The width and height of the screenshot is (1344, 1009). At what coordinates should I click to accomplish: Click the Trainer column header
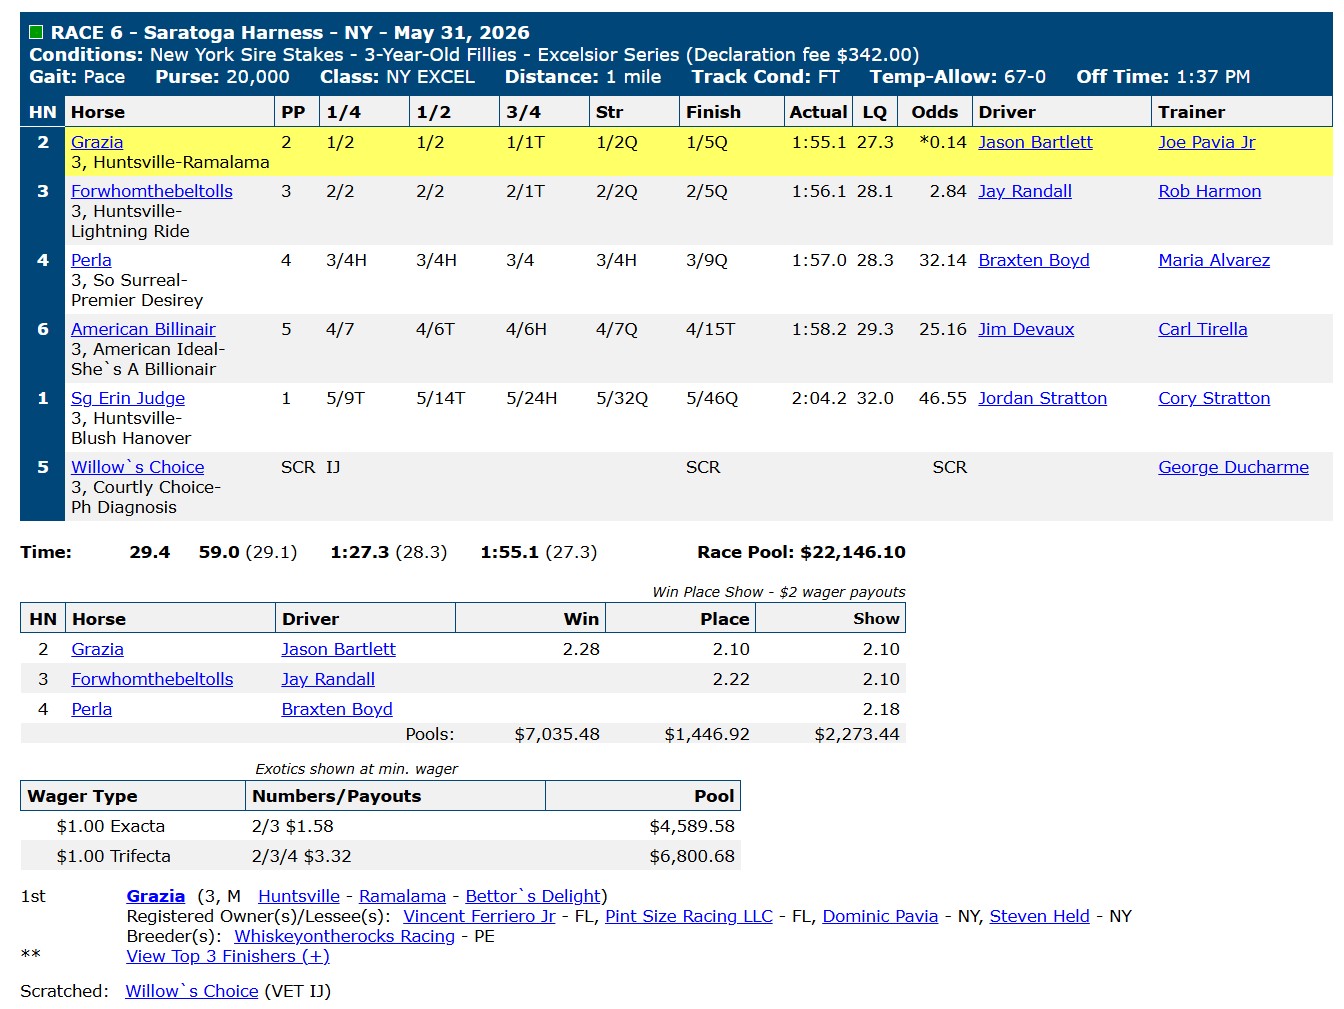[1241, 112]
